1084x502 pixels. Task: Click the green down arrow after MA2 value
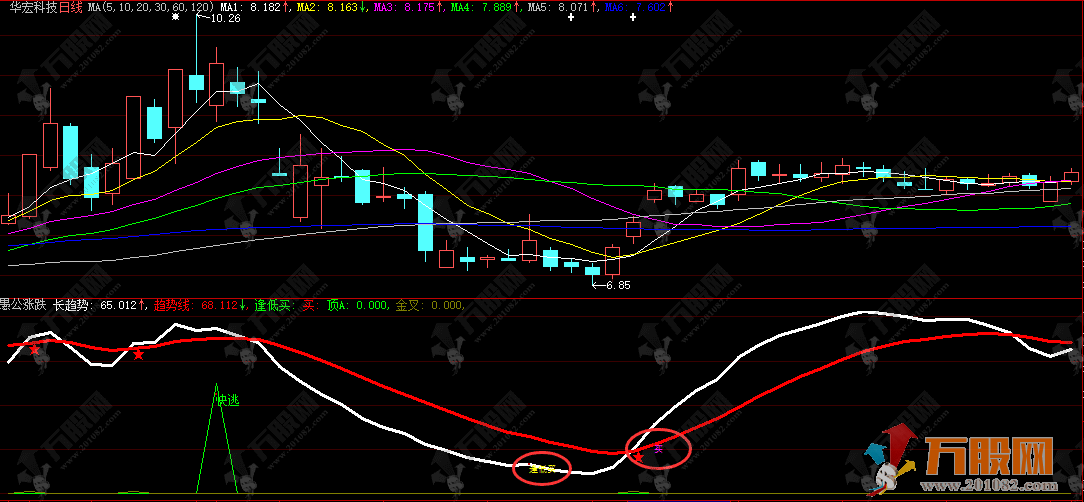point(362,7)
